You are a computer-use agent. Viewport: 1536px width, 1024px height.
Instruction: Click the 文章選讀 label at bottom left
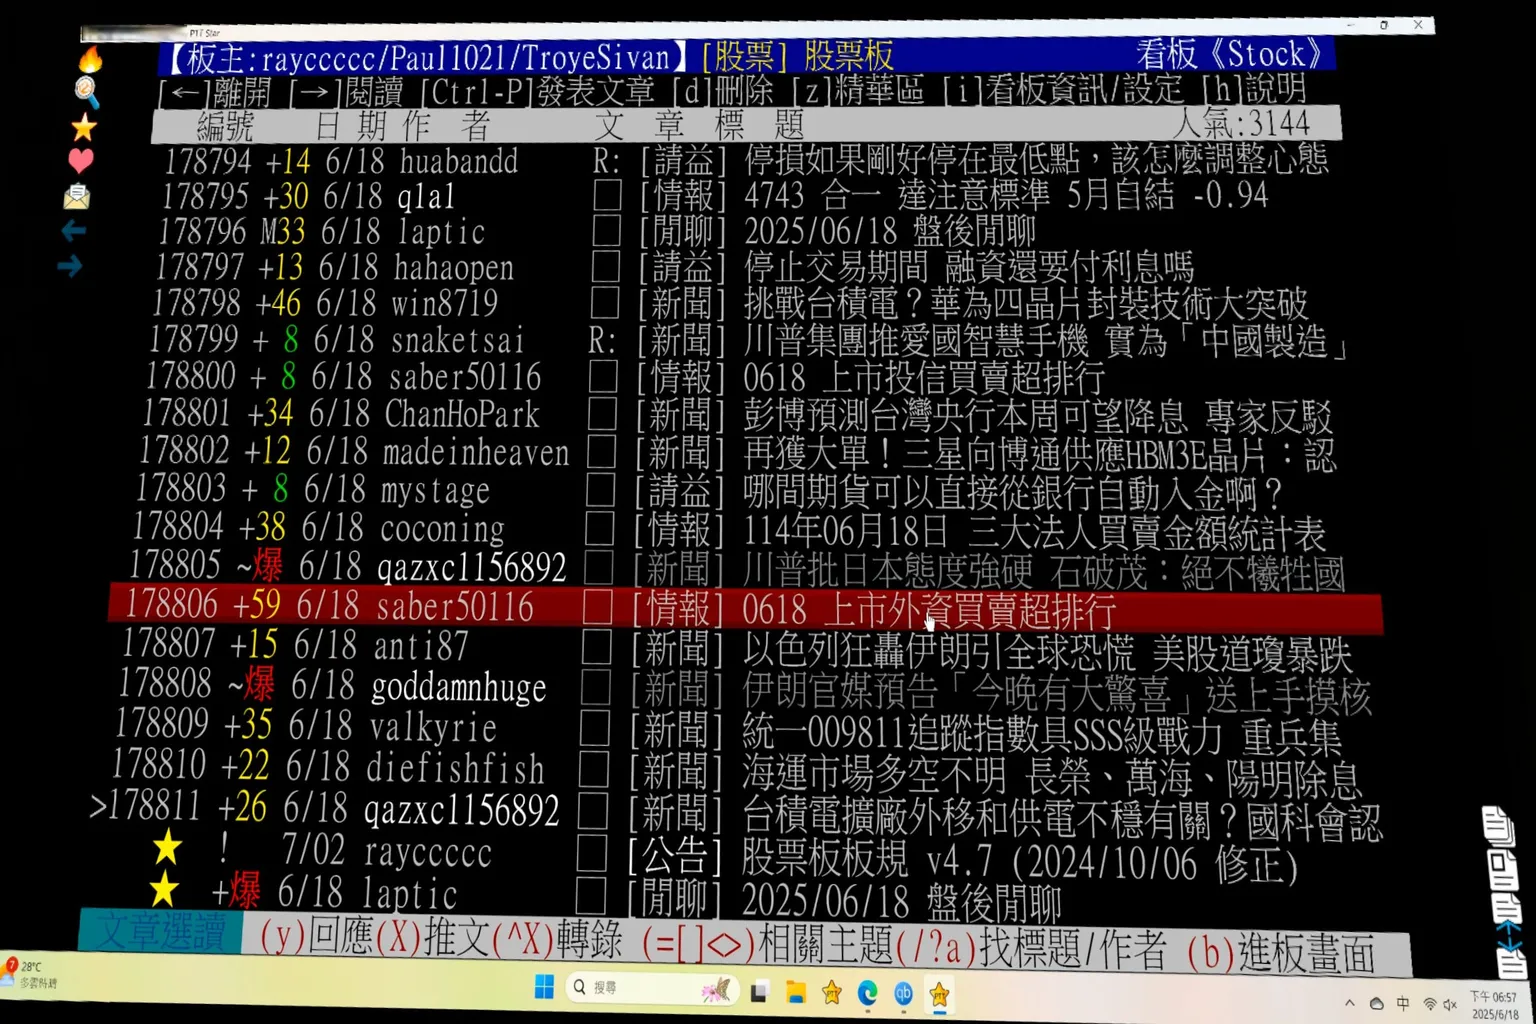click(161, 932)
